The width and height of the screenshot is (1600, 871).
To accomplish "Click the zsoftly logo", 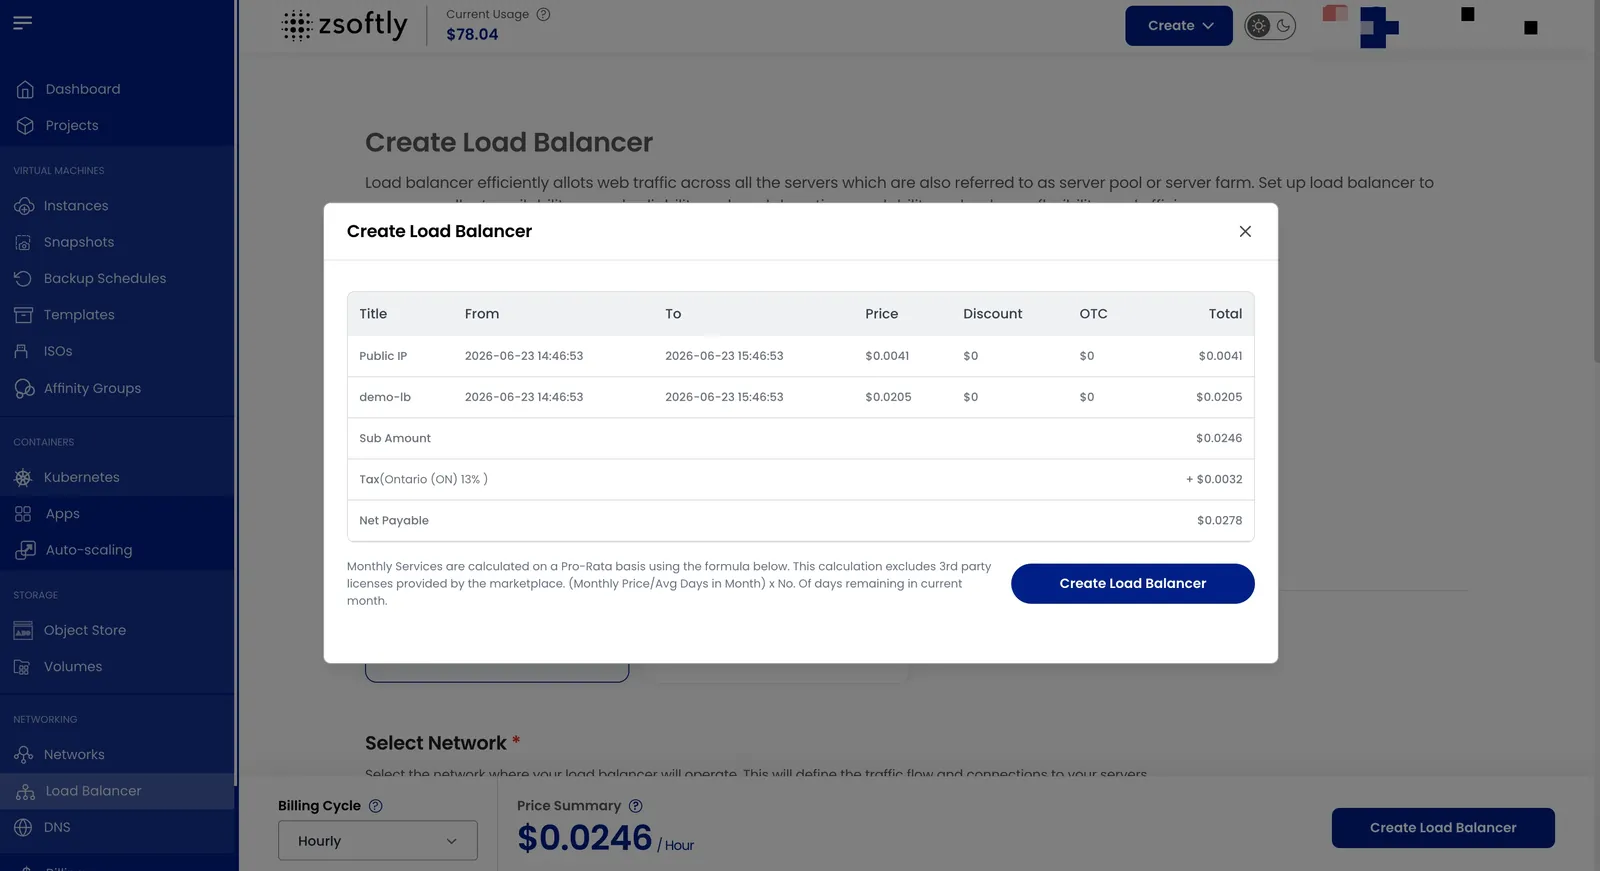I will point(345,25).
